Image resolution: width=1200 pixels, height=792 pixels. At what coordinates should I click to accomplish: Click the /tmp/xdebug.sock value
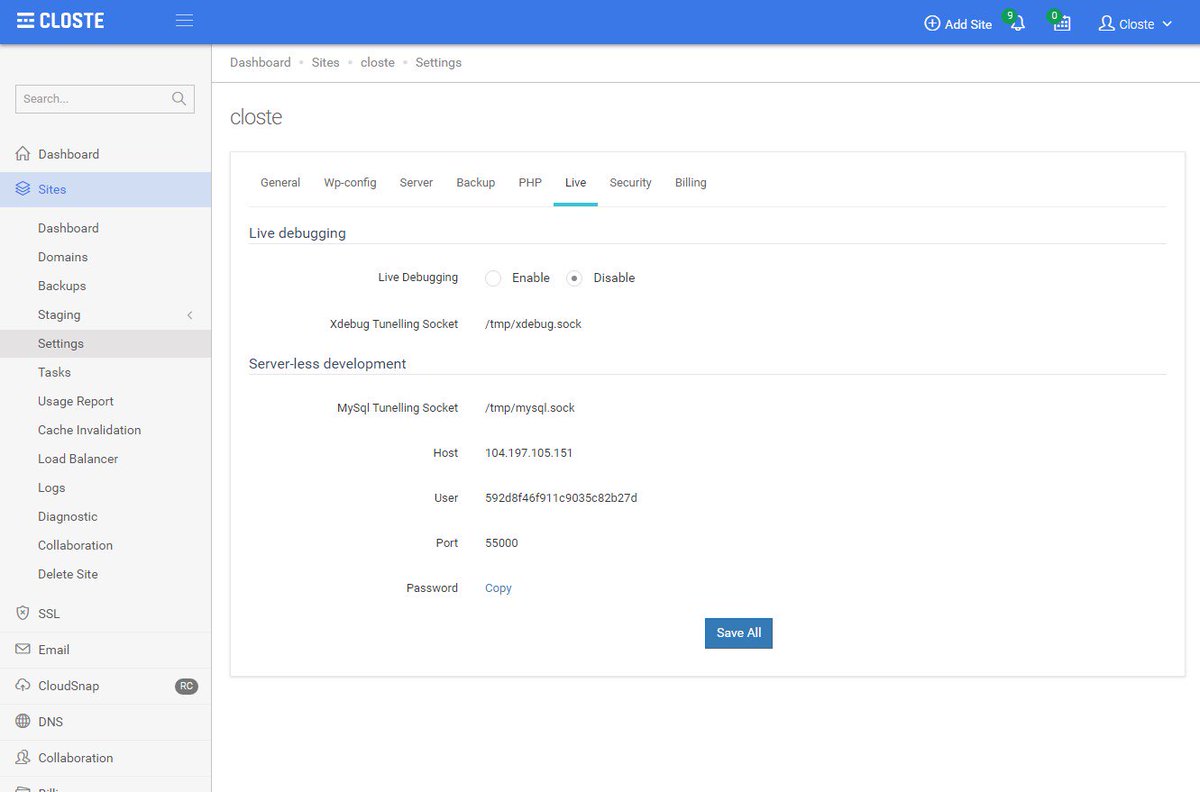point(533,324)
